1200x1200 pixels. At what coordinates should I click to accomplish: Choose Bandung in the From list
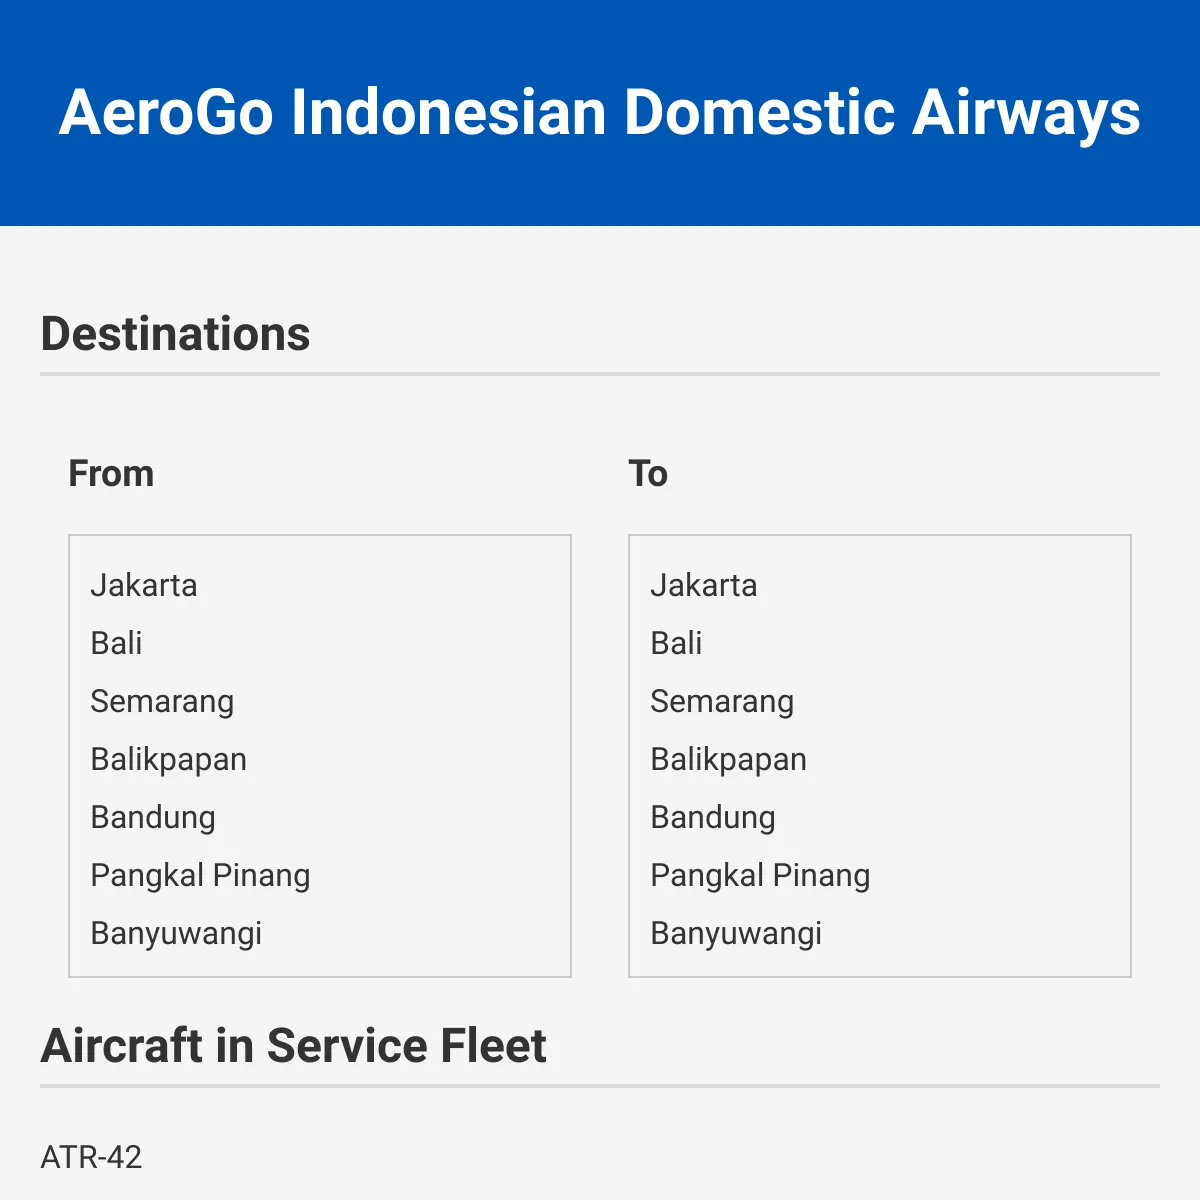click(x=320, y=817)
